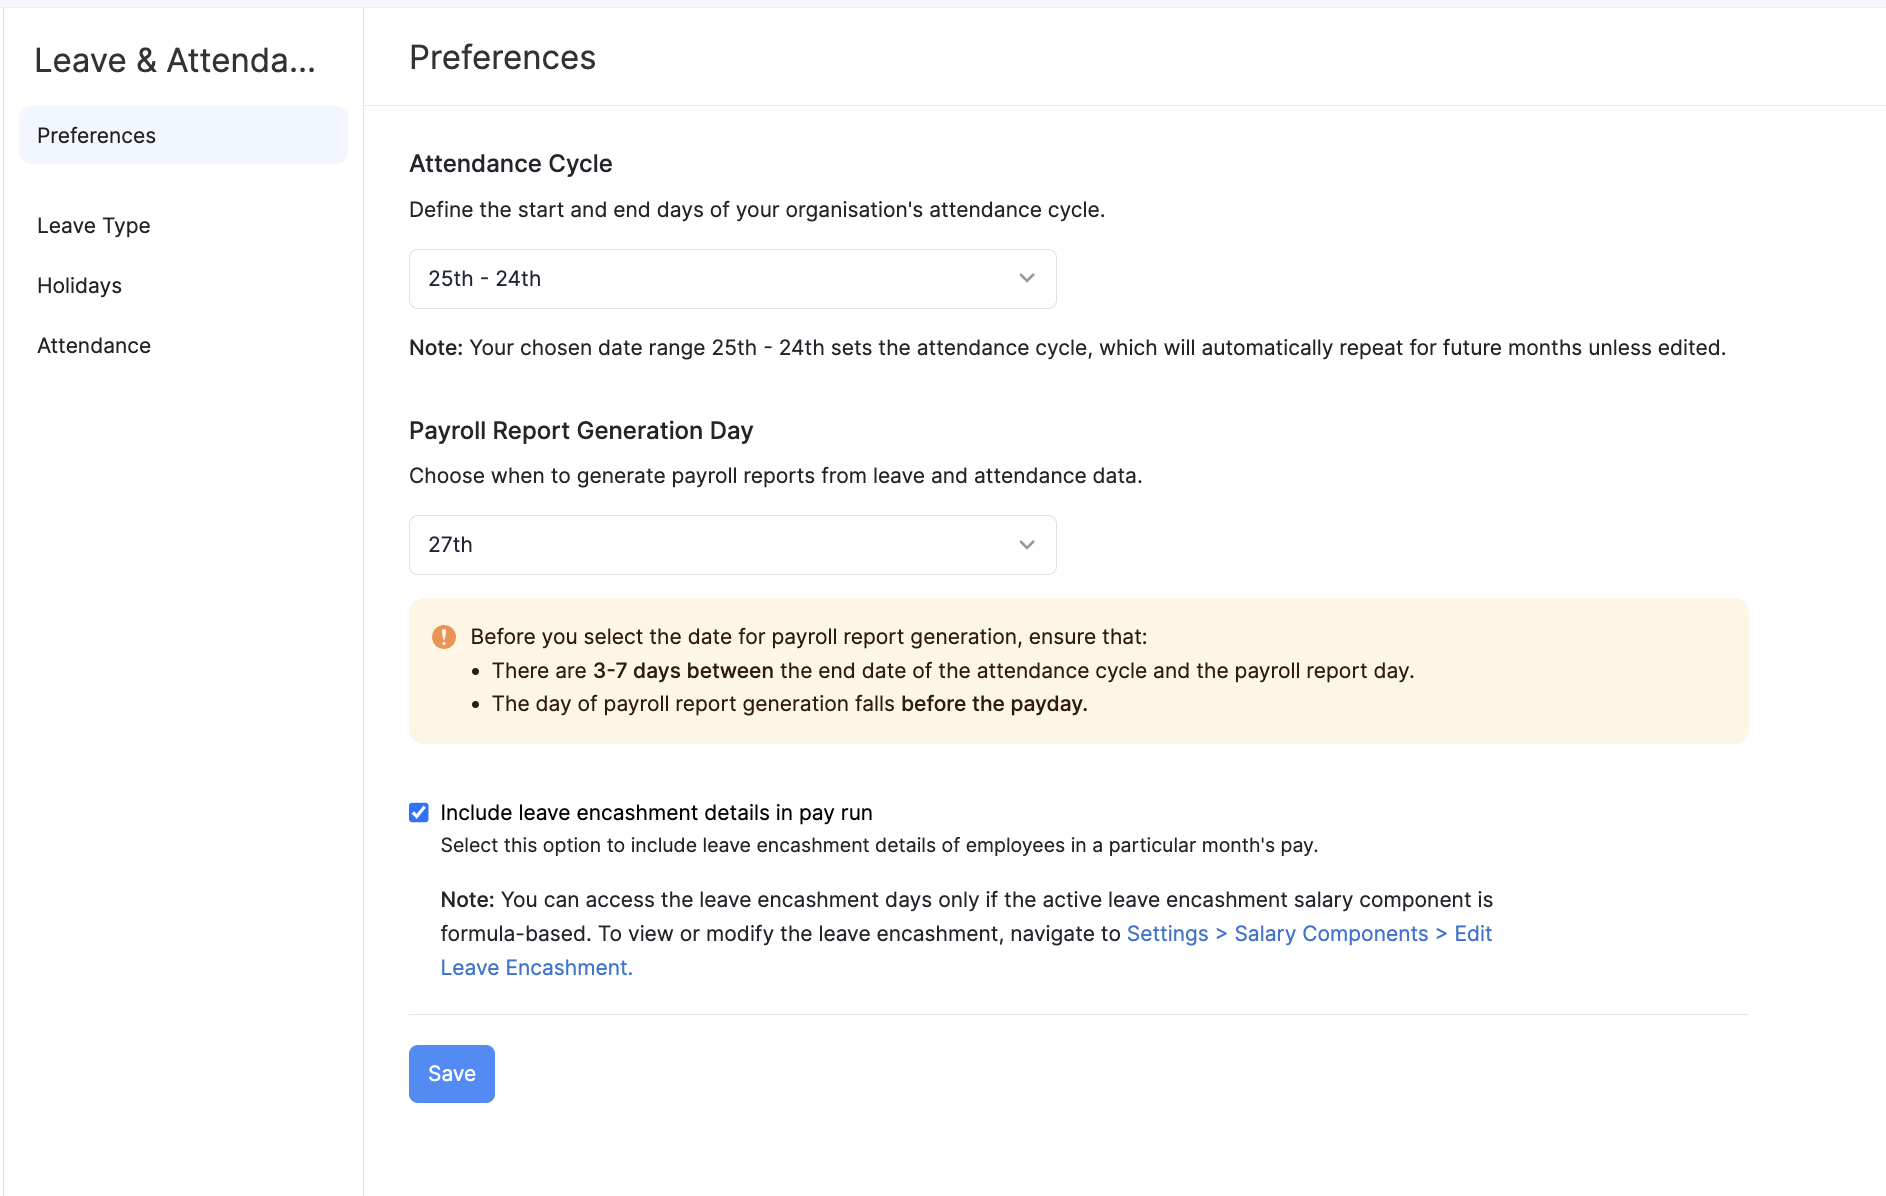Screen dimensions: 1886x1196
Task: Go to Holidays in the sidebar
Action: (80, 286)
